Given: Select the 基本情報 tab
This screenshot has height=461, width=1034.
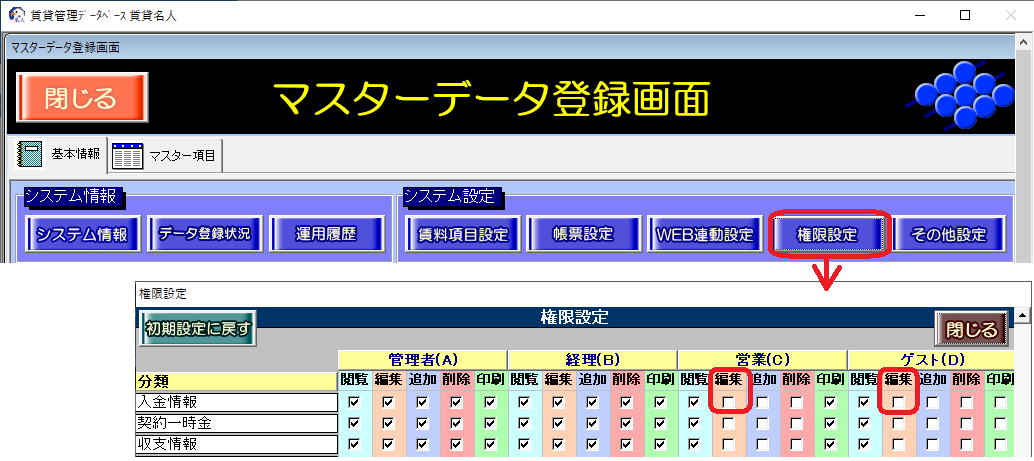Looking at the screenshot, I should click(76, 155).
